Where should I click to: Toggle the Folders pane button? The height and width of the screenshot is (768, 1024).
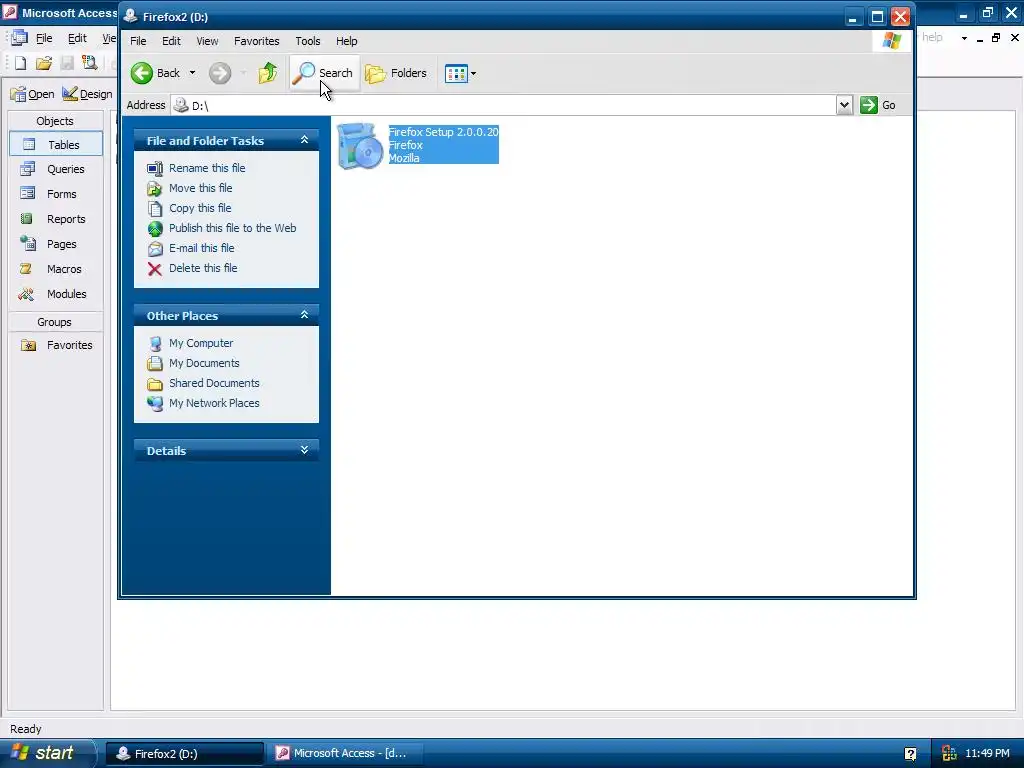[396, 73]
